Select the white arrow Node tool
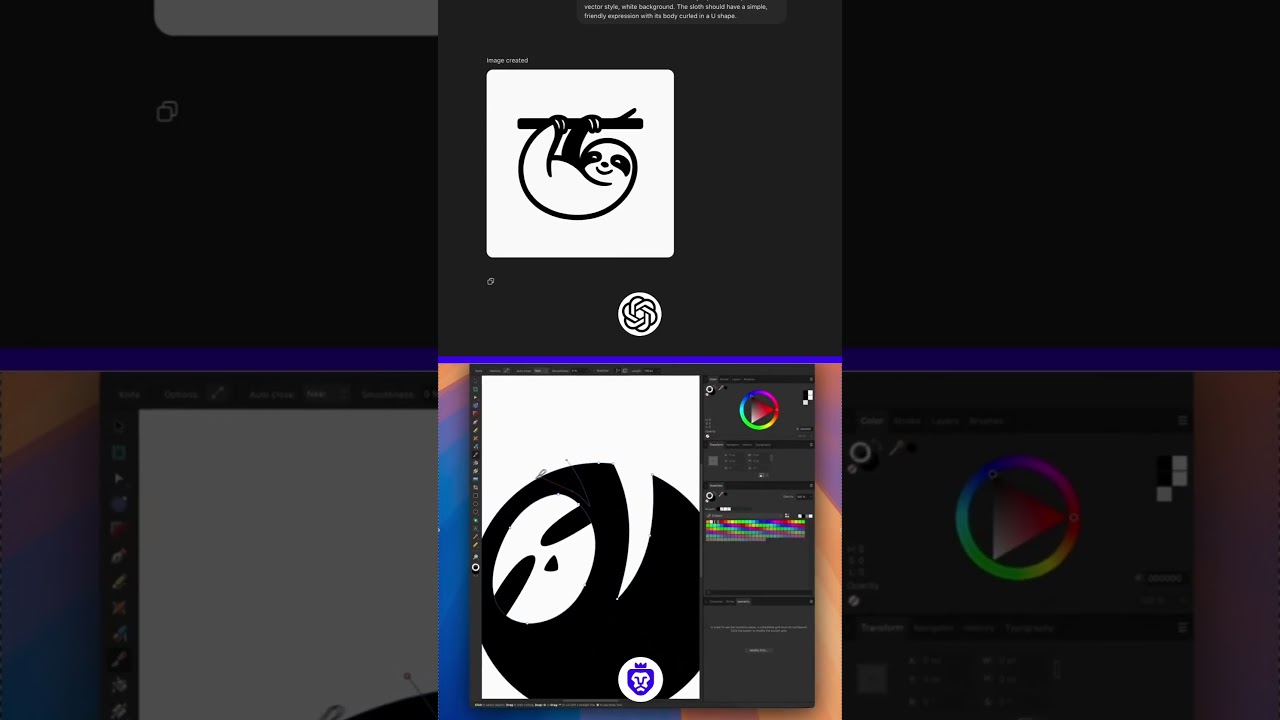 coord(475,397)
